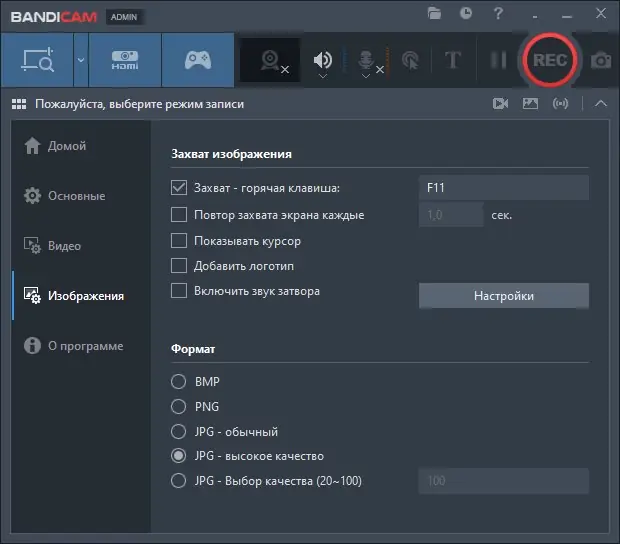Select the screen rectangle recording mode

[37, 60]
